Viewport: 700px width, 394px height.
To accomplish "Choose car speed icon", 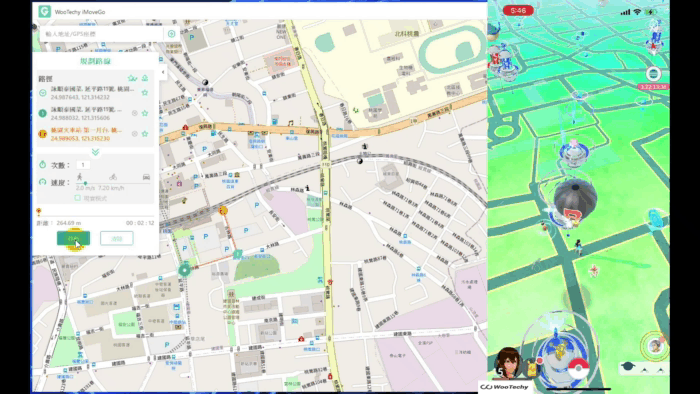I will pos(146,177).
